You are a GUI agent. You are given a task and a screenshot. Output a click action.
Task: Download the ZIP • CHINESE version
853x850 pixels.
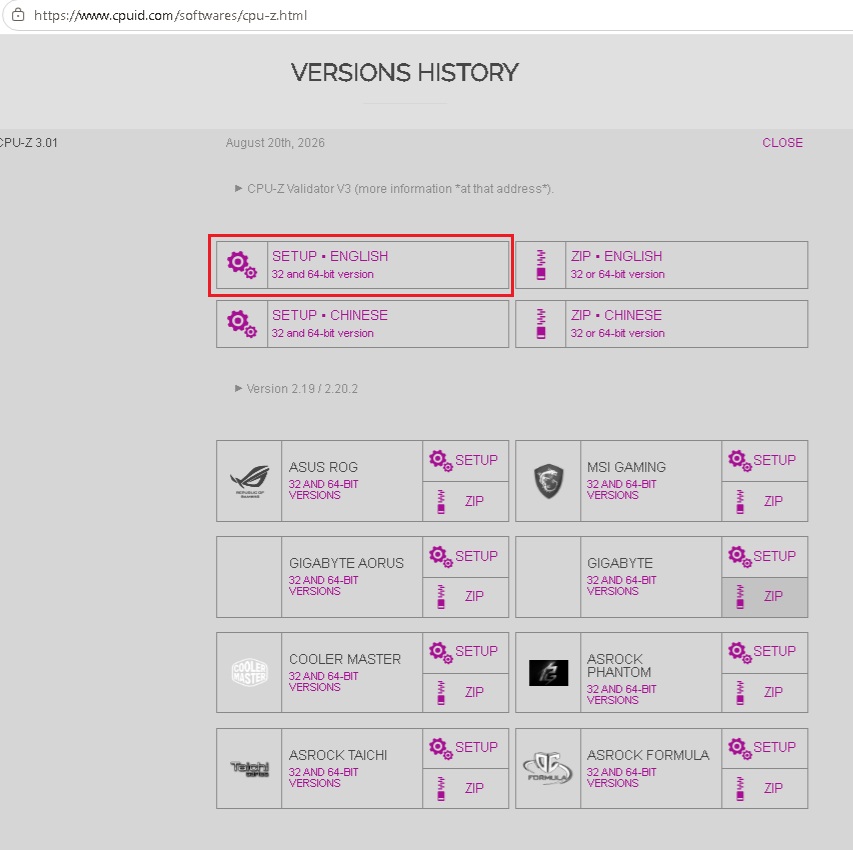[662, 324]
